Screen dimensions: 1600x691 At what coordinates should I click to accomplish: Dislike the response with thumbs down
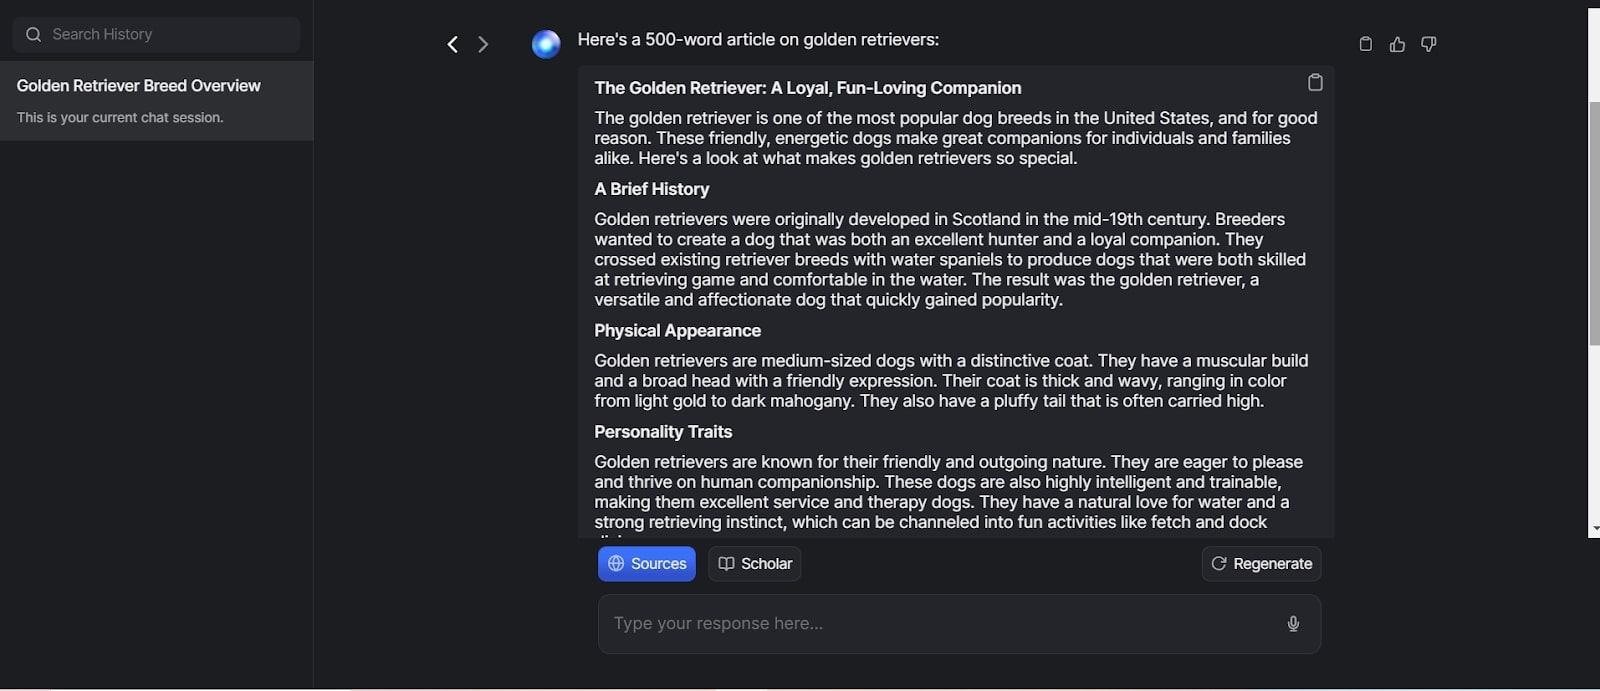click(1428, 44)
